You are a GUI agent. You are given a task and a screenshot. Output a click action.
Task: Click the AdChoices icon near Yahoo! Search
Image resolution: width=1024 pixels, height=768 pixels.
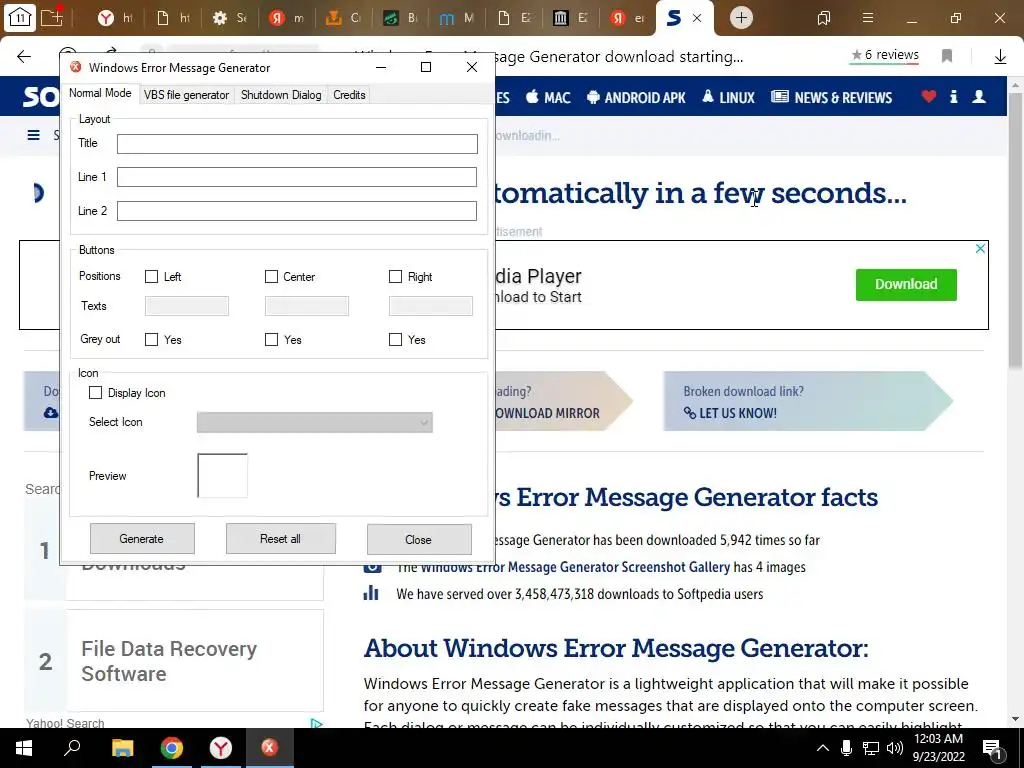316,724
